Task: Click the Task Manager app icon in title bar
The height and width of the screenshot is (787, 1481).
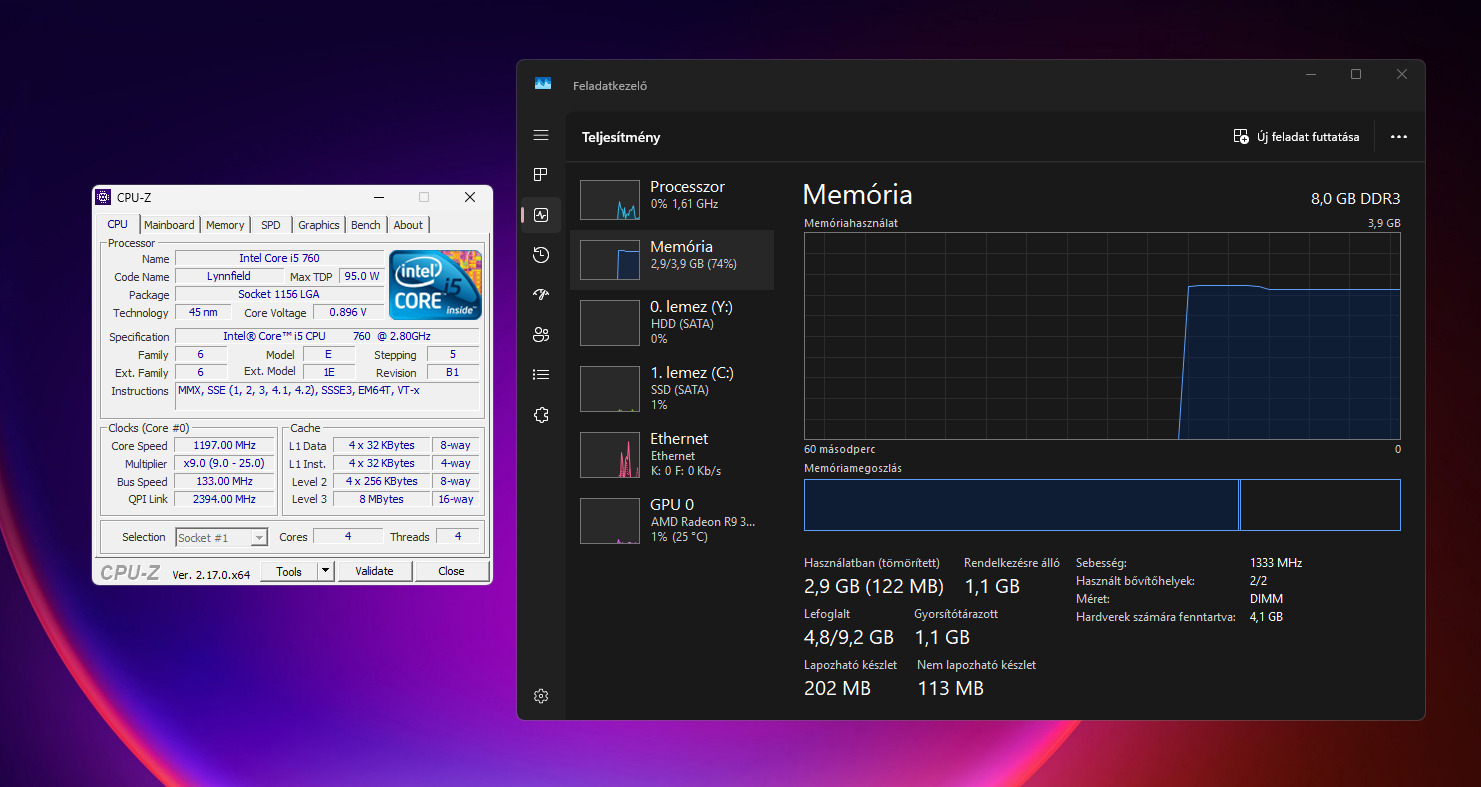Action: click(x=543, y=85)
